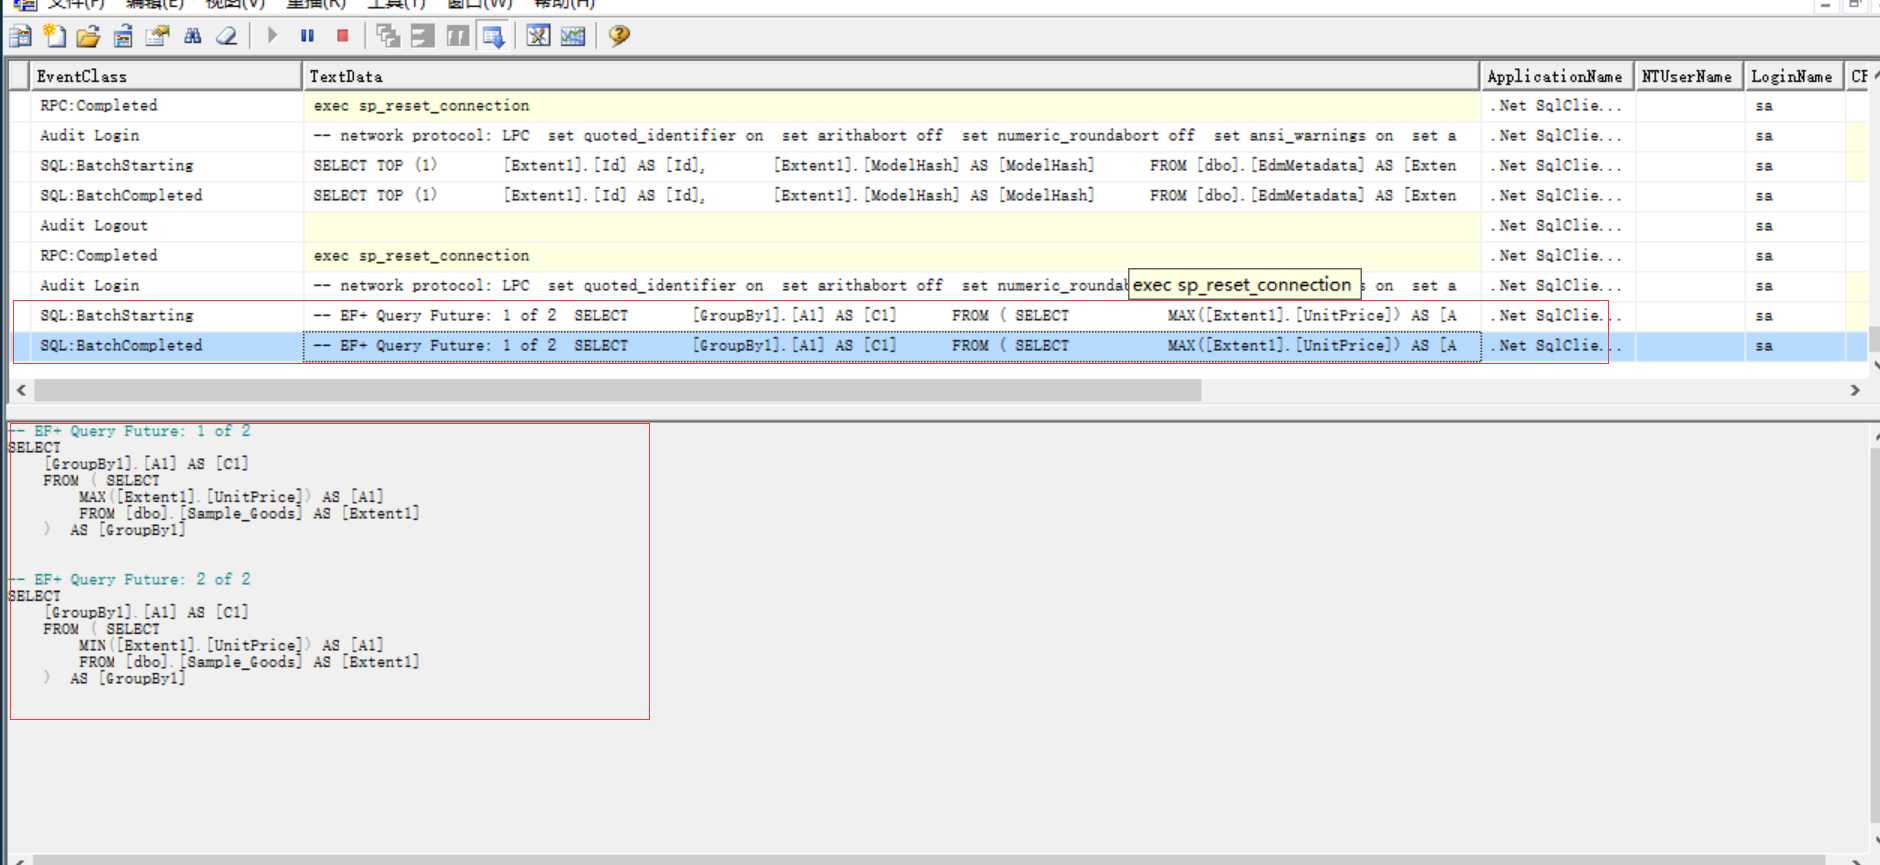Click the 'EF+ Query Future: 1 of 2' comment line
This screenshot has width=1880, height=865.
(131, 431)
